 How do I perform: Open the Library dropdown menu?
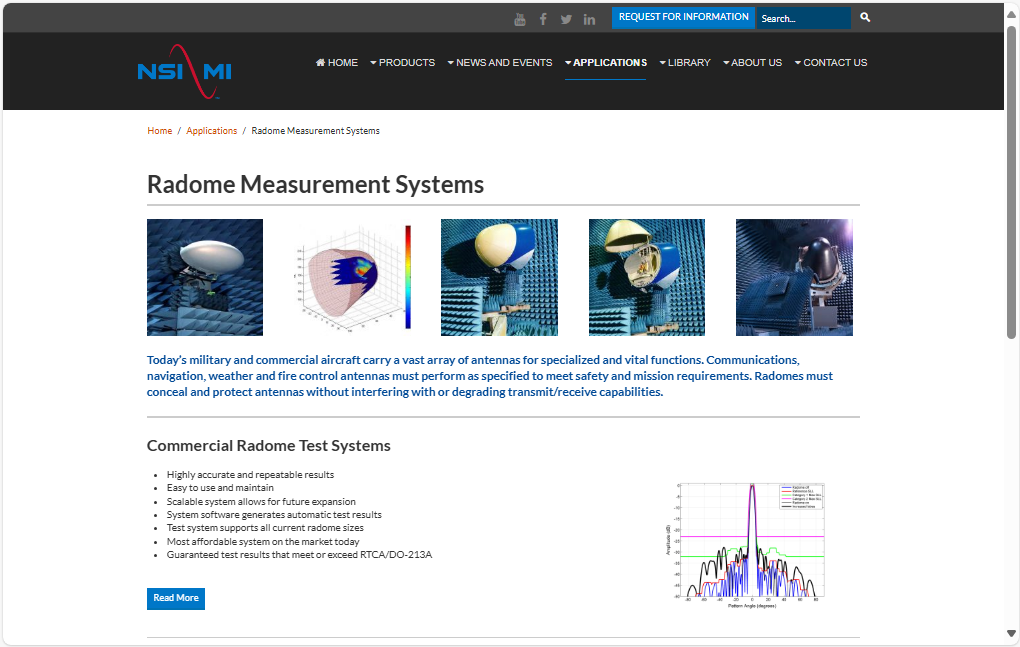pyautogui.click(x=685, y=63)
